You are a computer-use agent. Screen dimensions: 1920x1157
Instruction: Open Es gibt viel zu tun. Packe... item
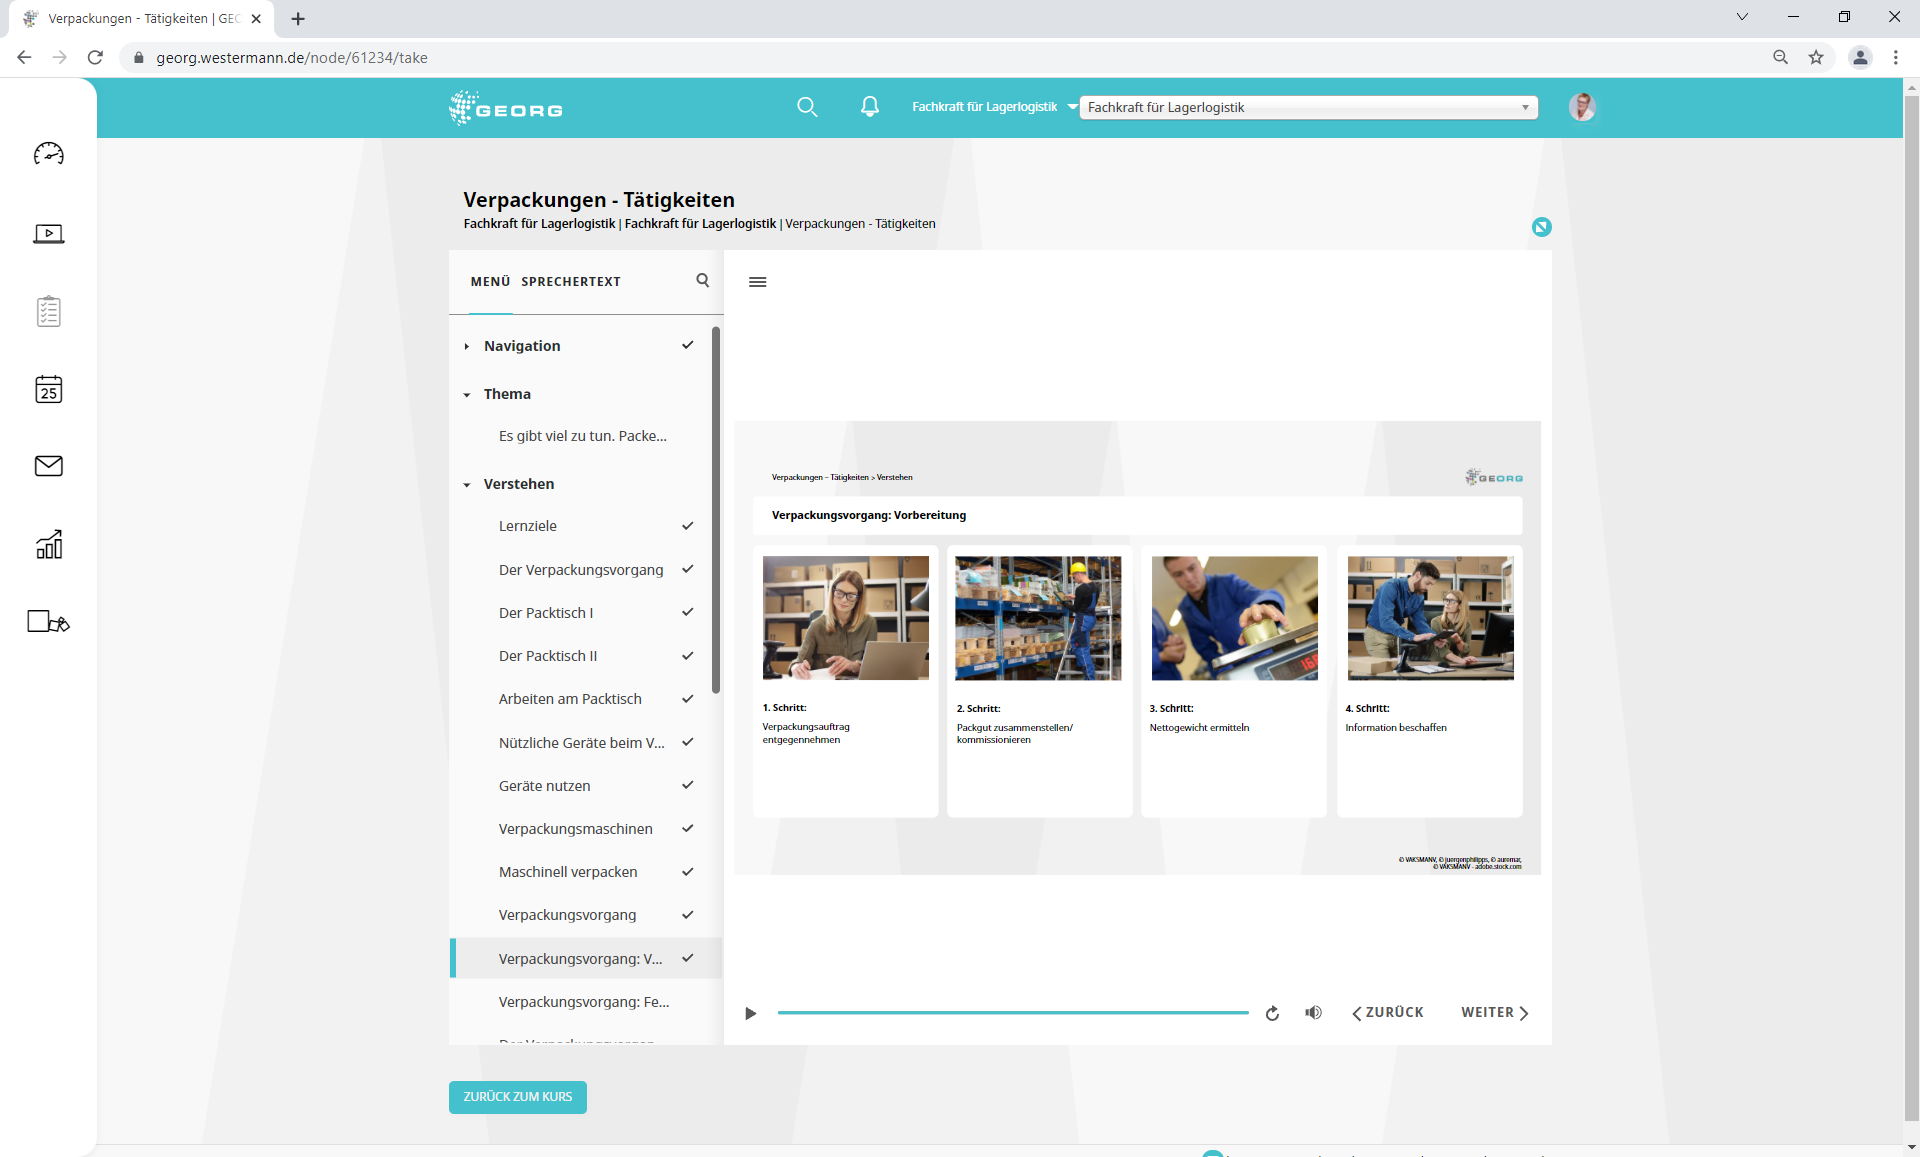coord(582,436)
